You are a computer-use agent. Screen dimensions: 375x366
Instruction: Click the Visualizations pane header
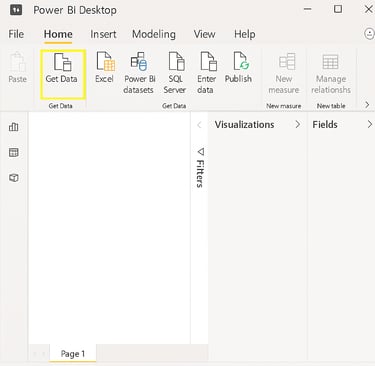pos(244,125)
